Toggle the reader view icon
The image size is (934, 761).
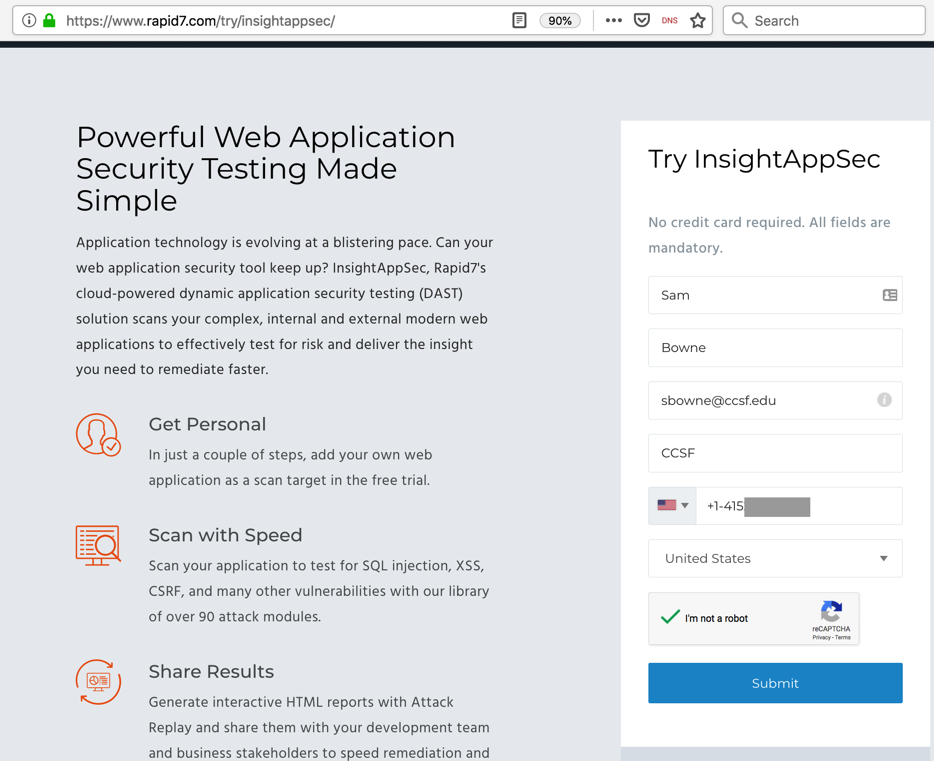(519, 20)
